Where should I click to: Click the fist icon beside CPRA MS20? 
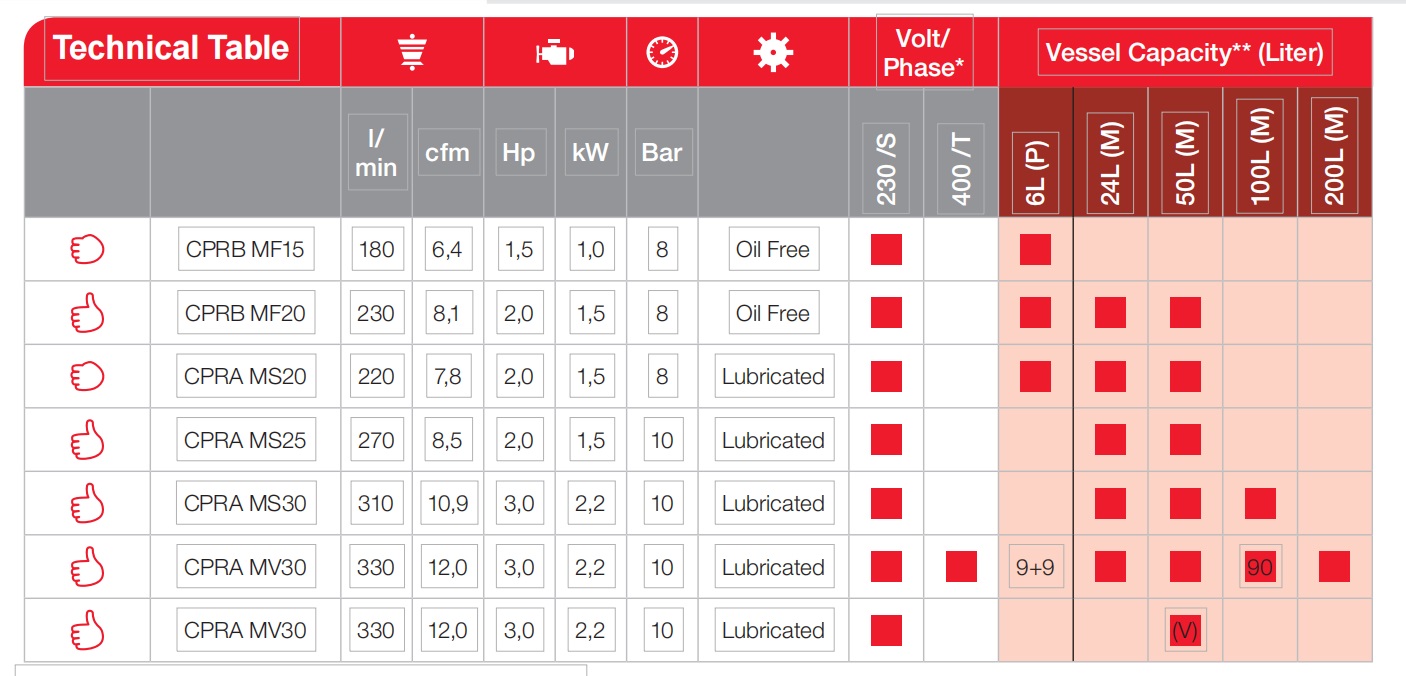[x=87, y=377]
